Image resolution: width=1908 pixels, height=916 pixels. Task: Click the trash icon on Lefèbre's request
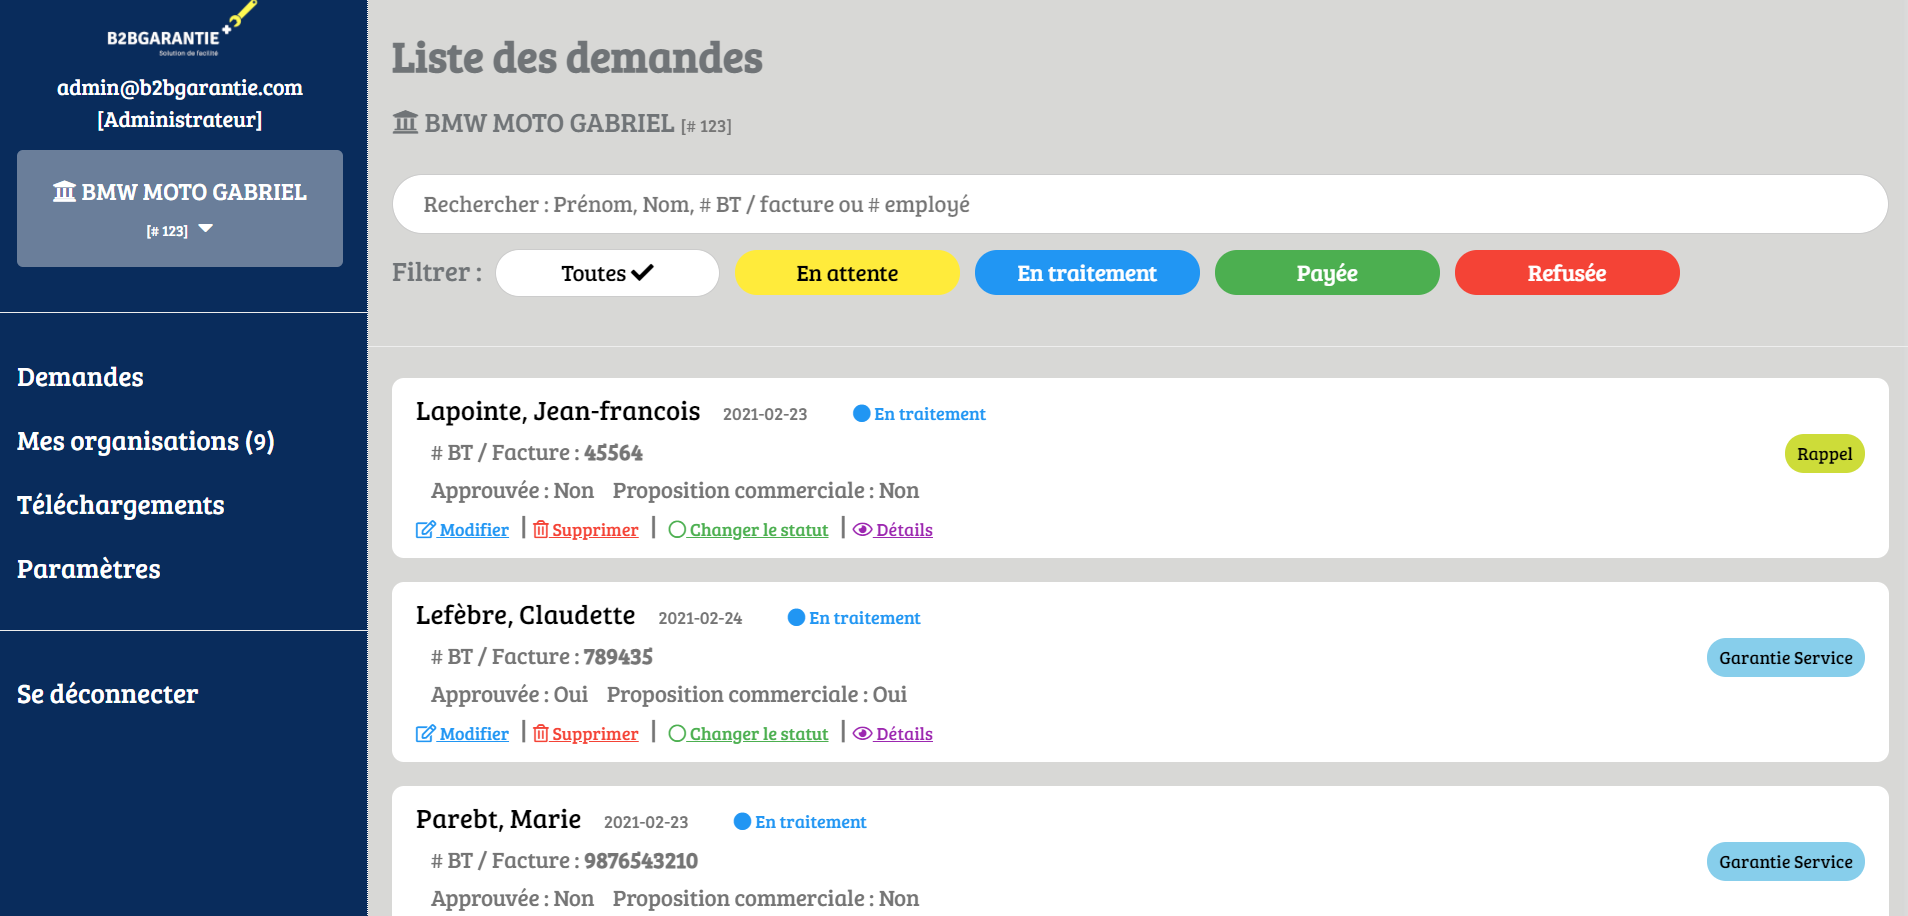tap(541, 734)
